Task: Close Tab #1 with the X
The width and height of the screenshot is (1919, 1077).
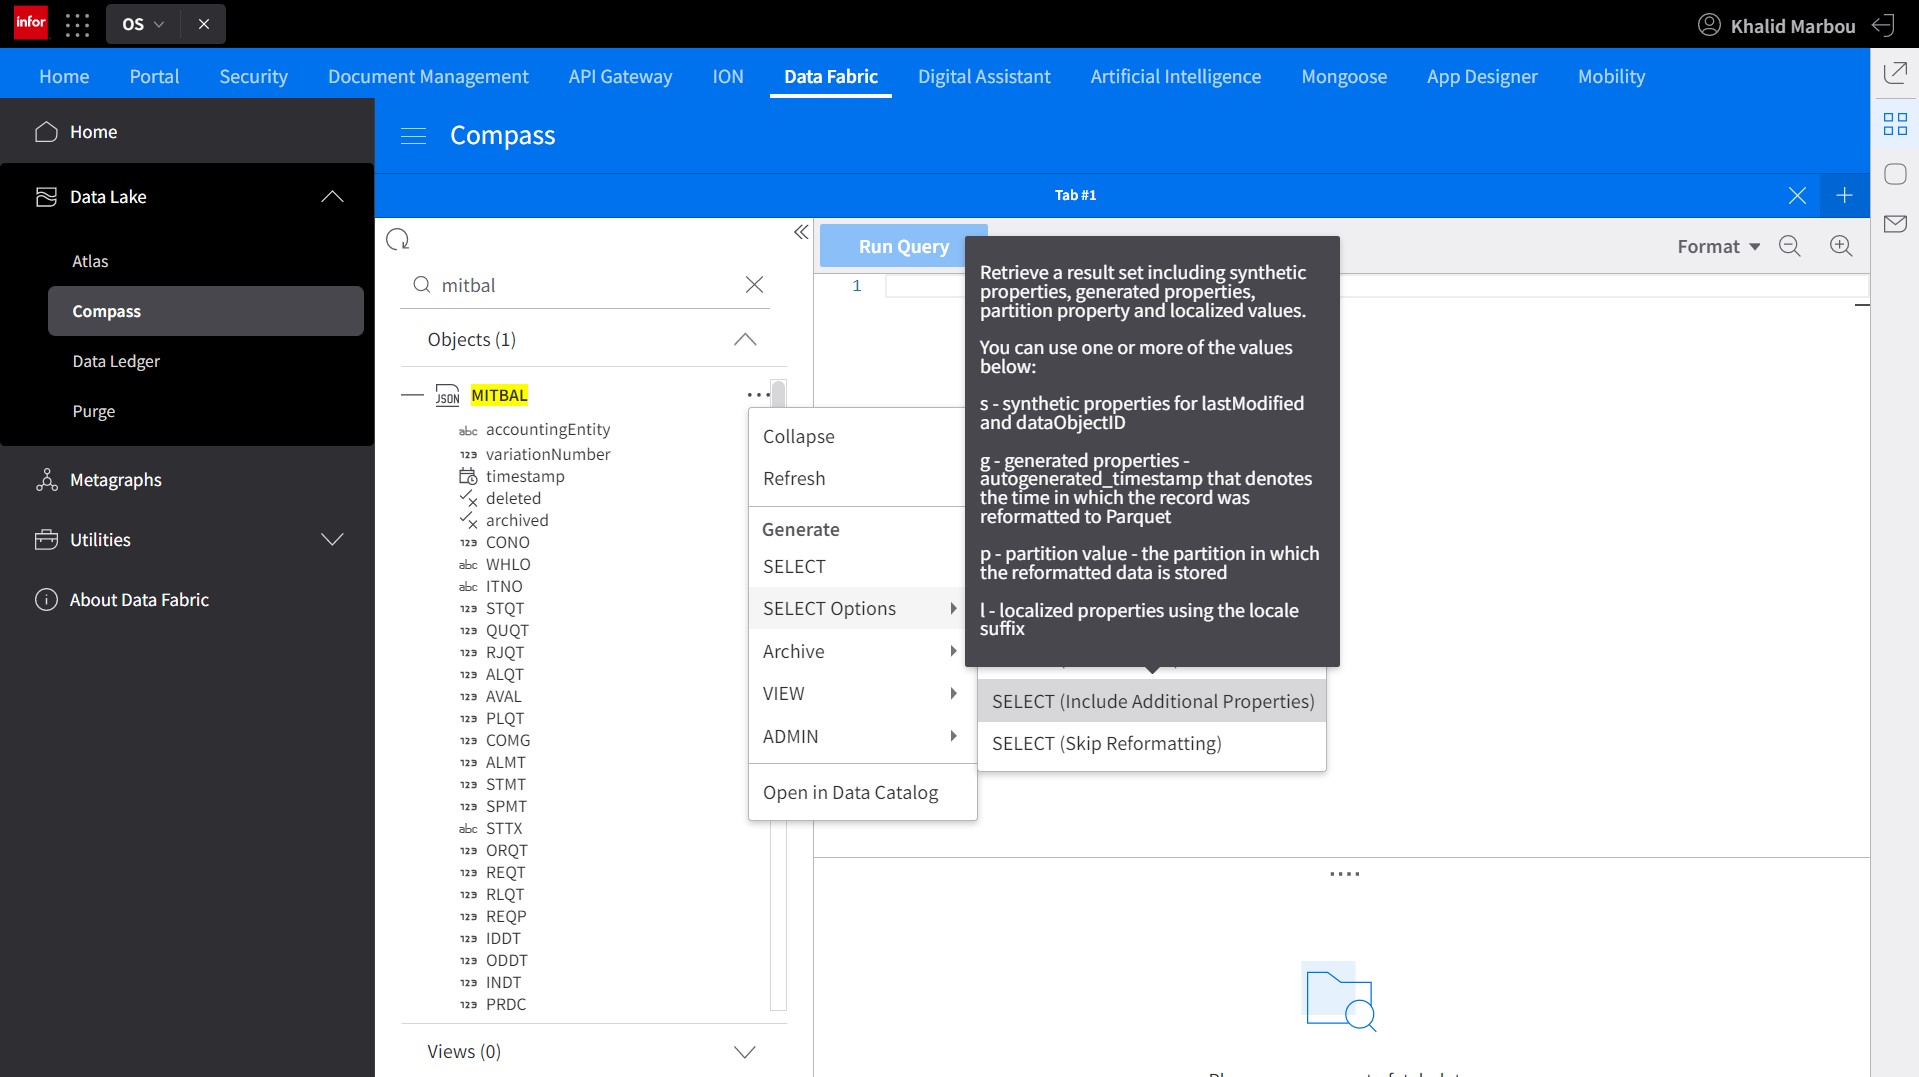Action: point(1797,195)
